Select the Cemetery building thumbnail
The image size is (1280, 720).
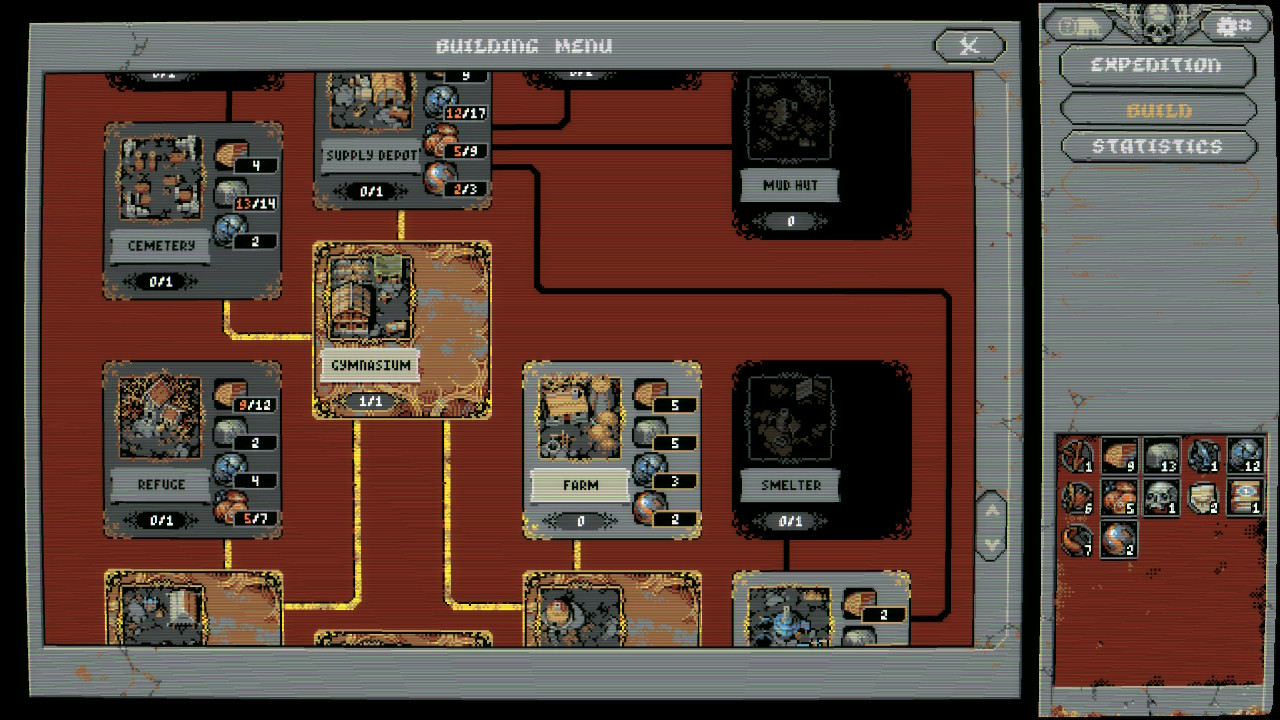[161, 178]
